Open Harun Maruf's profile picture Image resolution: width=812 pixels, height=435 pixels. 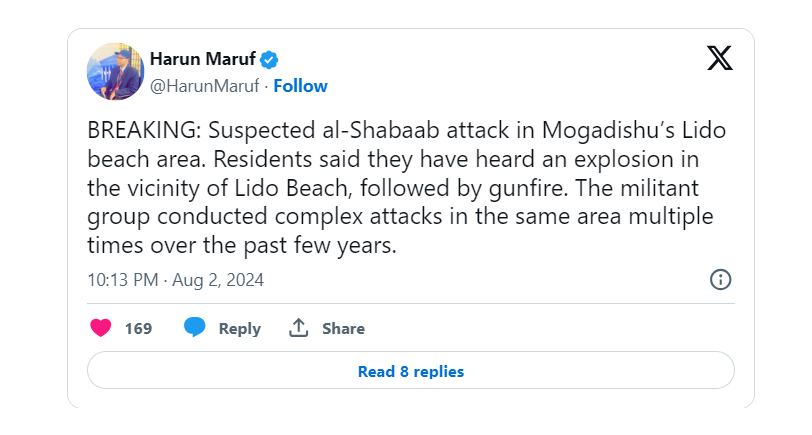coord(116,71)
